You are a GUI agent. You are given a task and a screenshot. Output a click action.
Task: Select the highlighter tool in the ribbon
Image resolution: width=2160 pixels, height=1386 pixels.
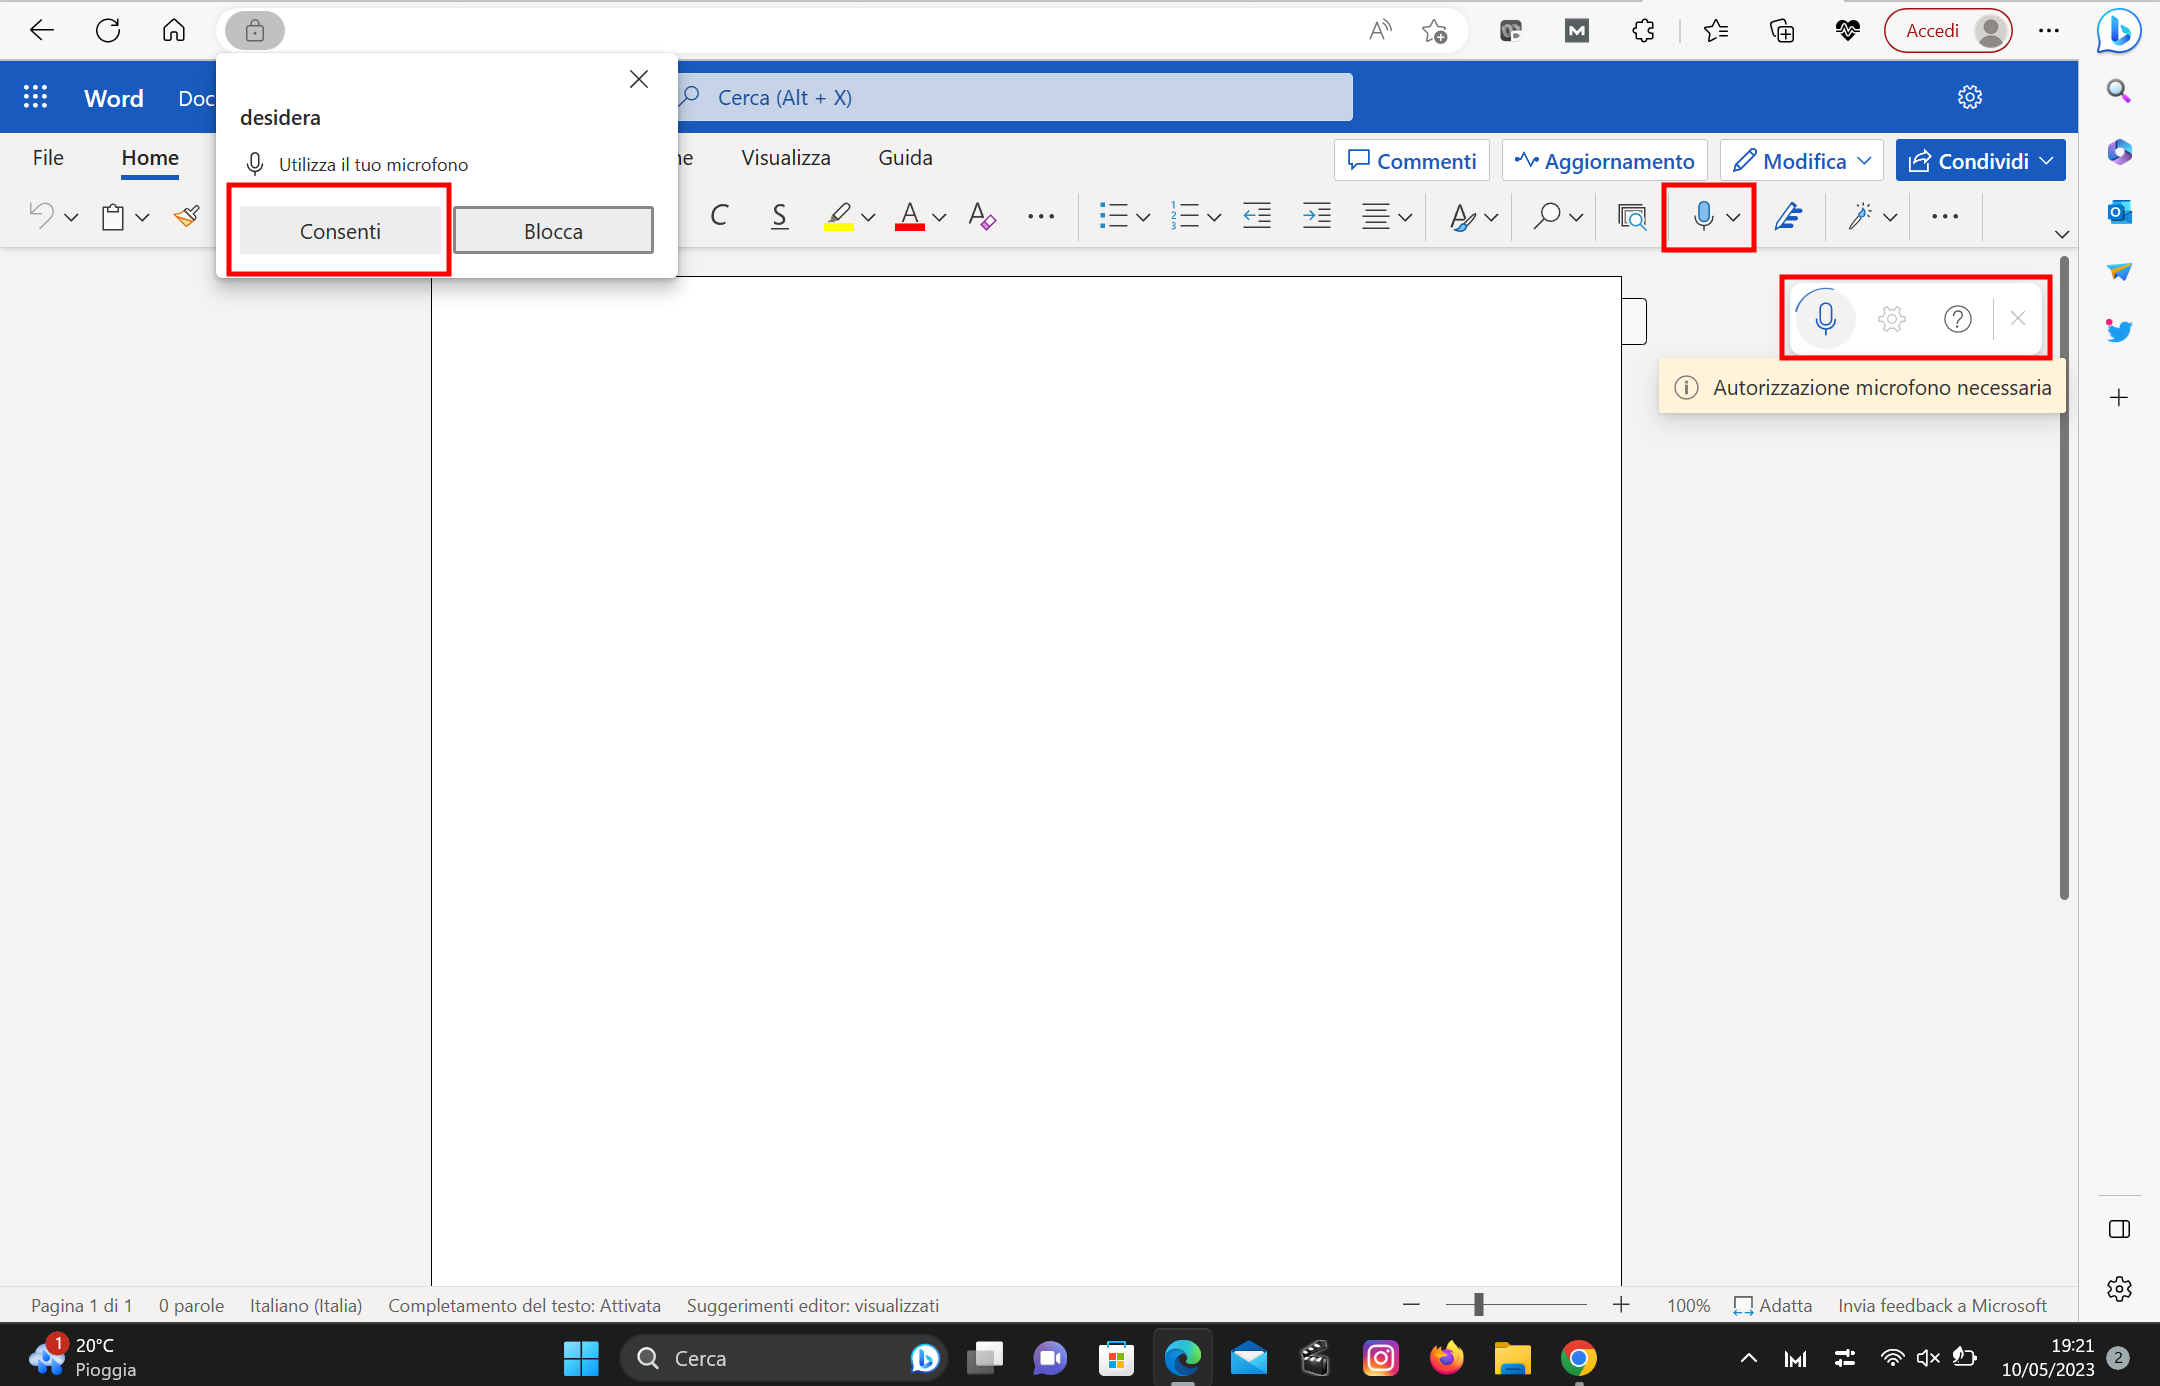click(x=838, y=216)
